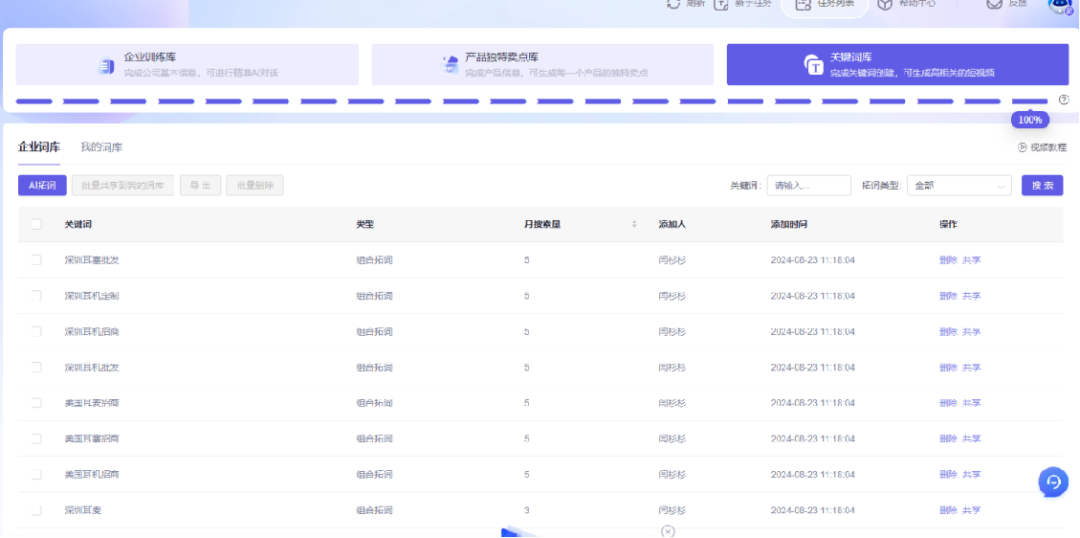Image resolution: width=1080 pixels, height=538 pixels.
Task: Click the 导出 export button
Action: click(200, 185)
